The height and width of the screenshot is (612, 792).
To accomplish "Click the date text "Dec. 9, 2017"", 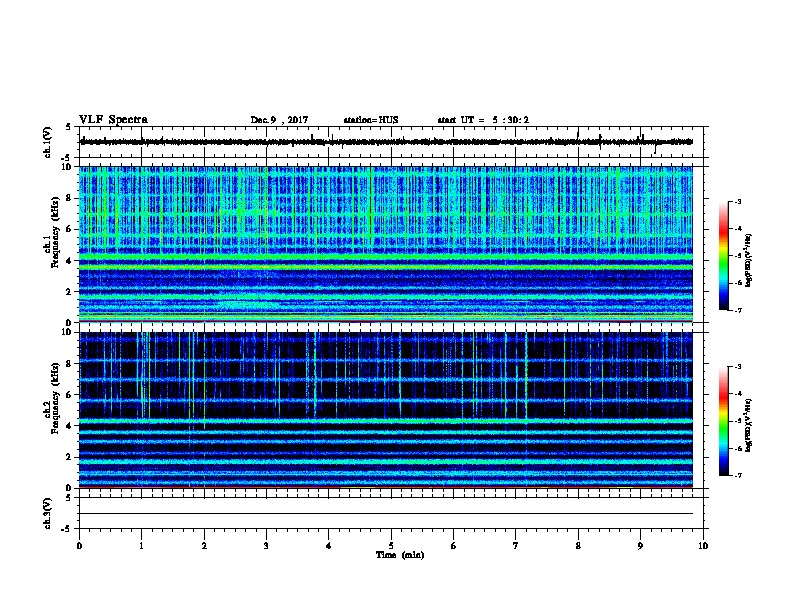I will [279, 120].
